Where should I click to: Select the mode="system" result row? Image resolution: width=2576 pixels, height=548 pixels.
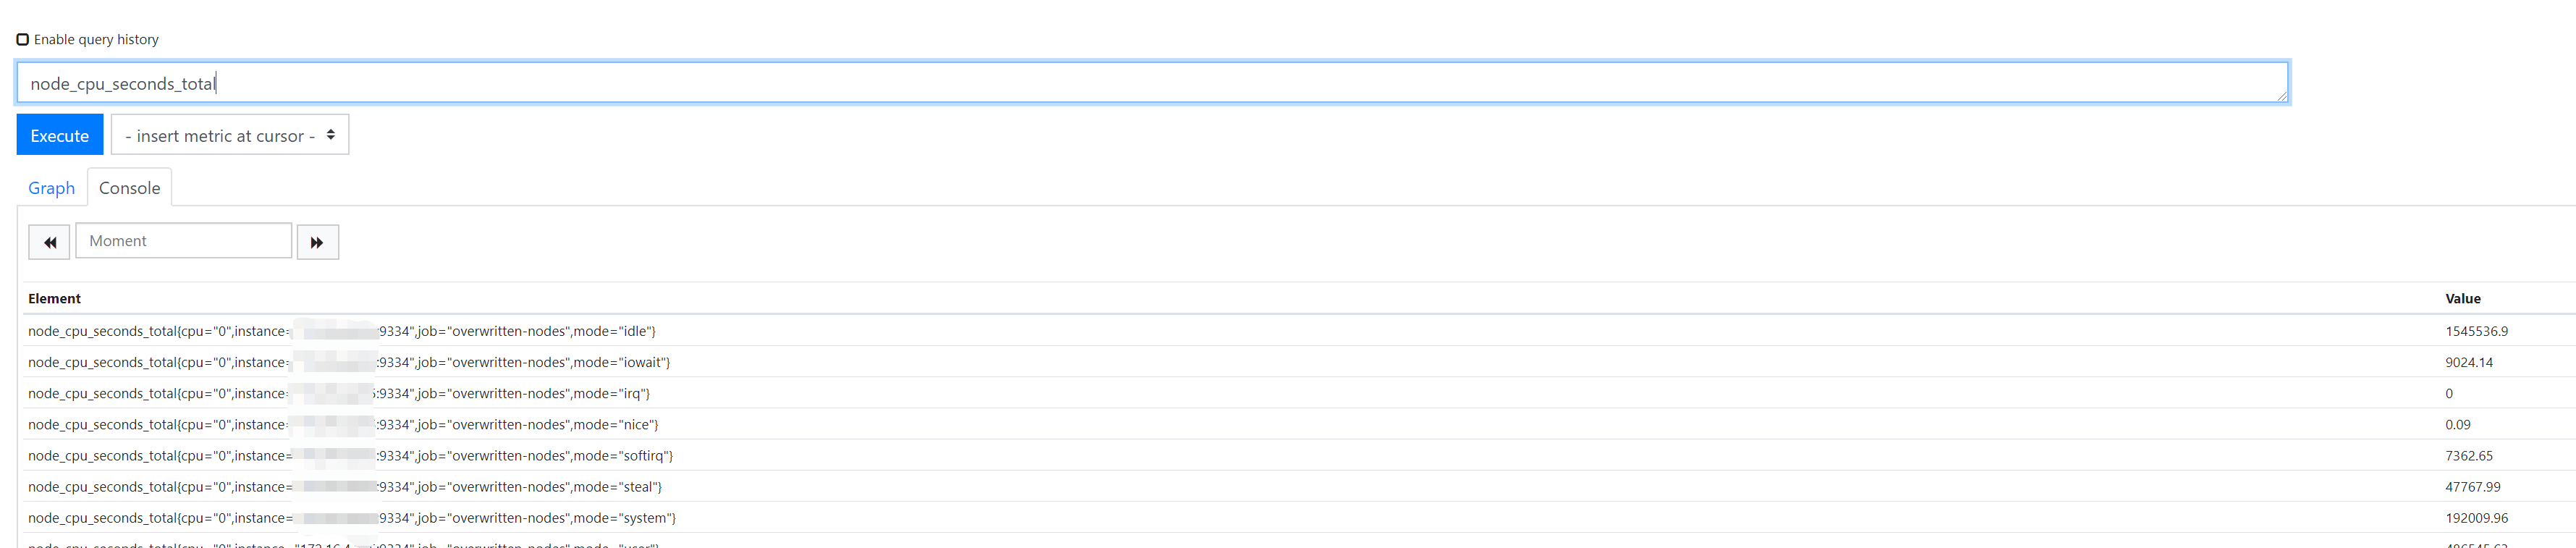tap(352, 517)
